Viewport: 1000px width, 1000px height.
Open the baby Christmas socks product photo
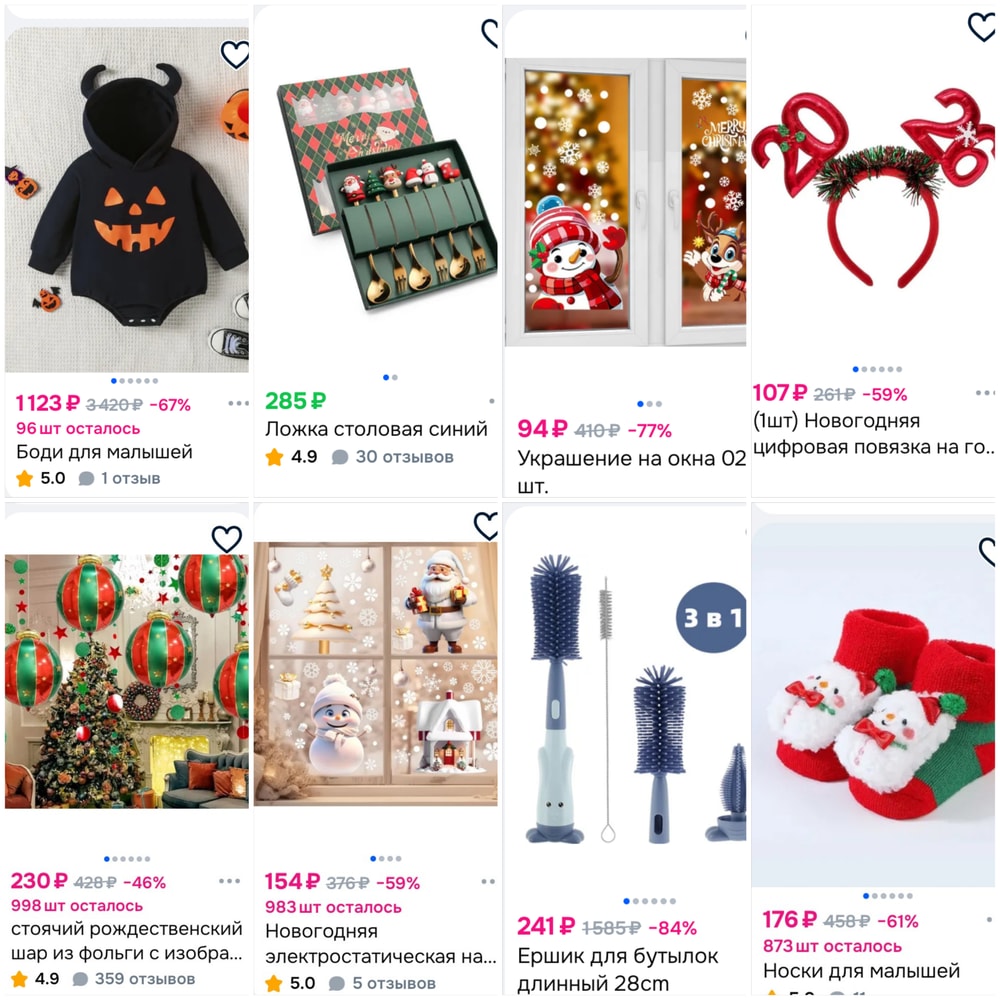[873, 705]
